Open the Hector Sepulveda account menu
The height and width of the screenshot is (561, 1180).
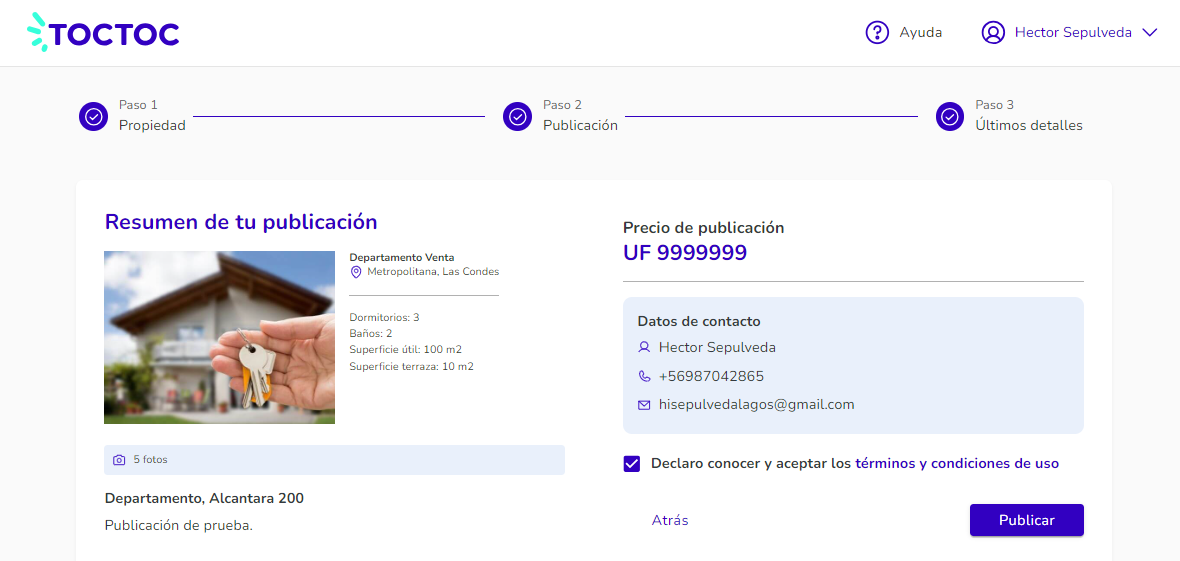point(1069,32)
